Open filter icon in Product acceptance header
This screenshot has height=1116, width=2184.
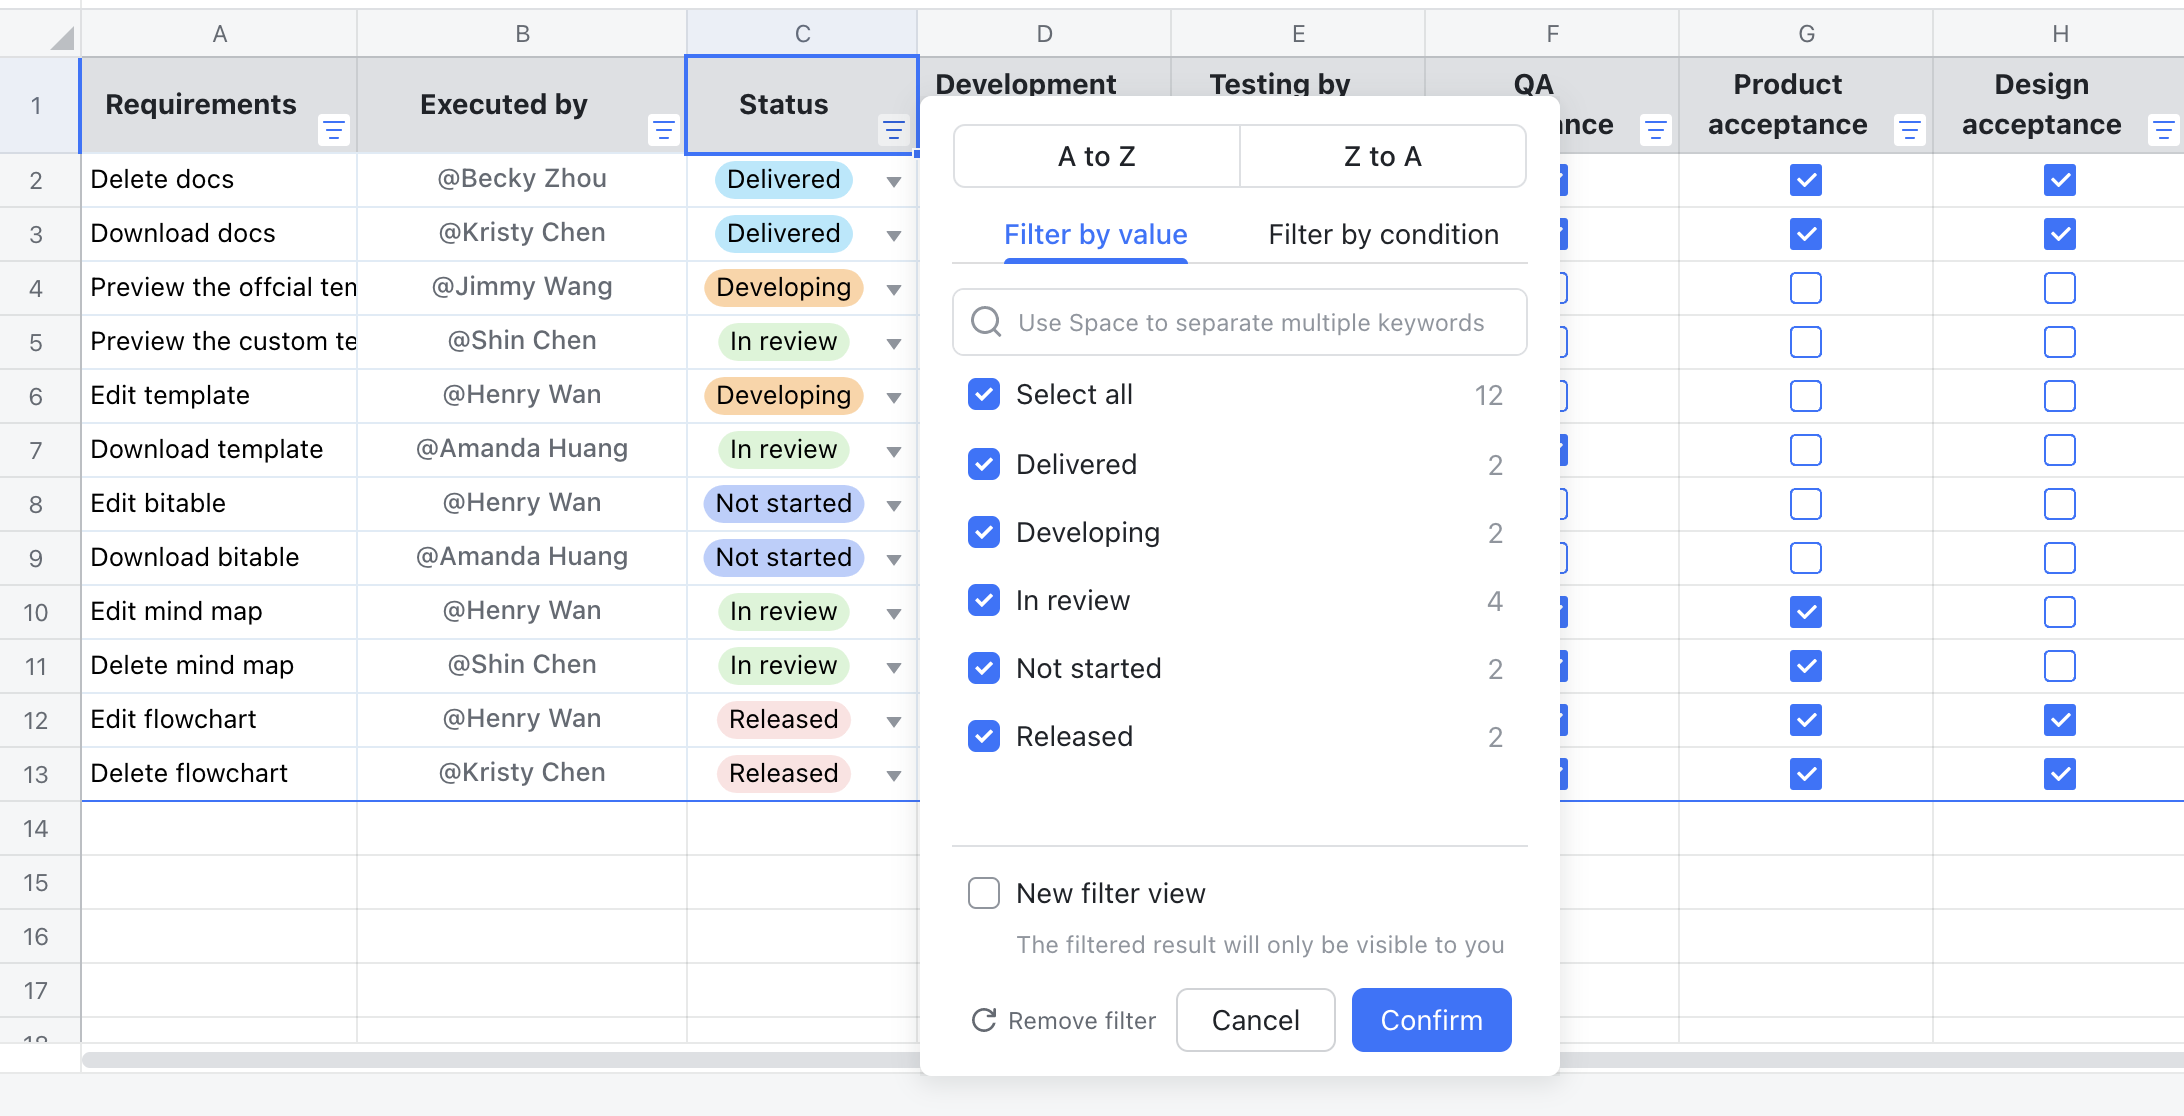click(x=1909, y=130)
